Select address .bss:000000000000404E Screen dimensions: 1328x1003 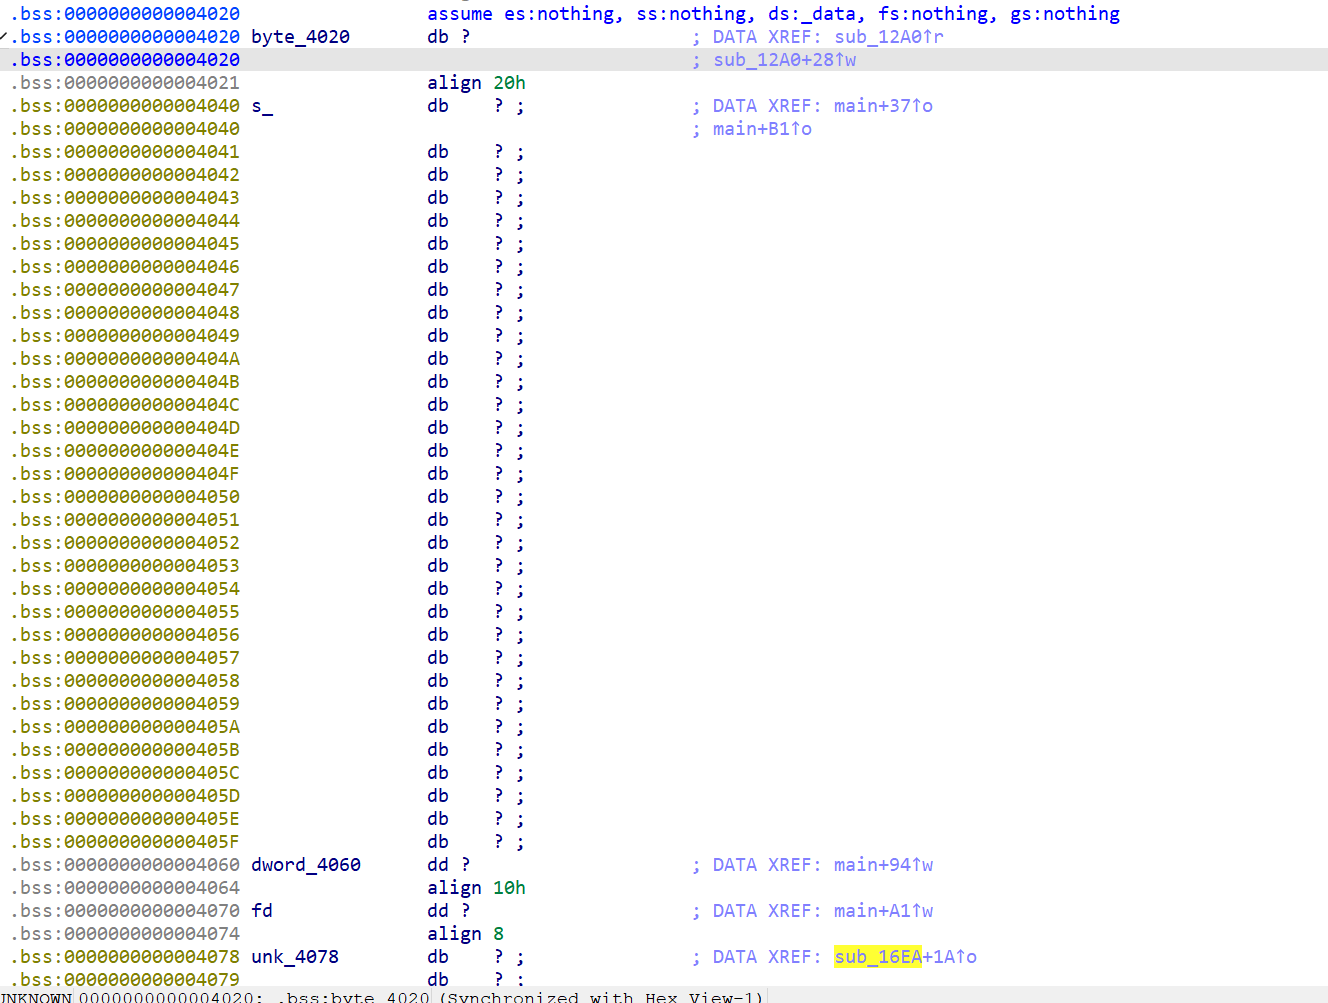[x=125, y=451]
